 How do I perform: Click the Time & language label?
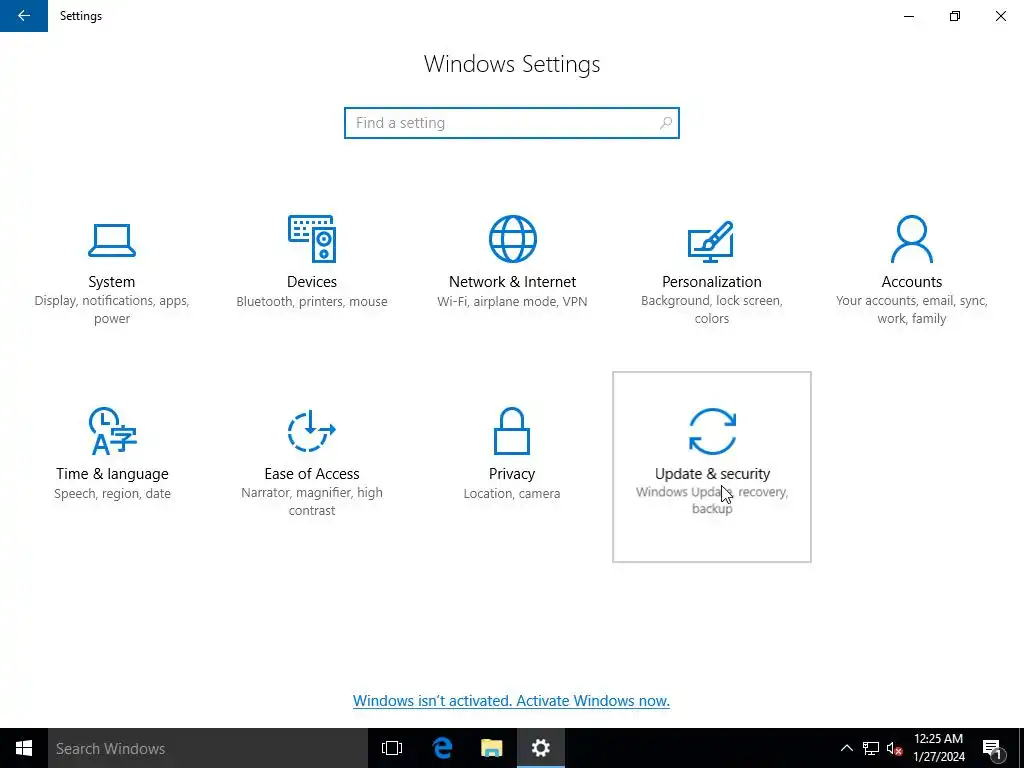point(112,473)
